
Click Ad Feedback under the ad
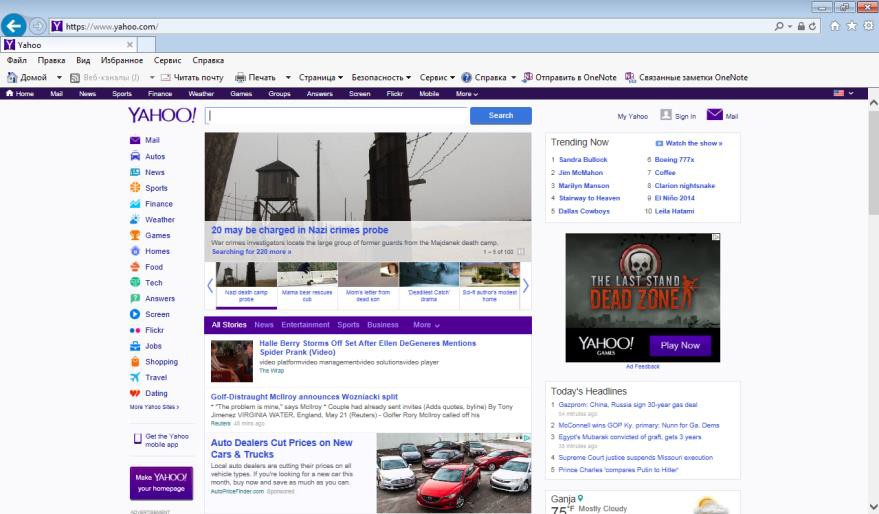pyautogui.click(x=642, y=367)
